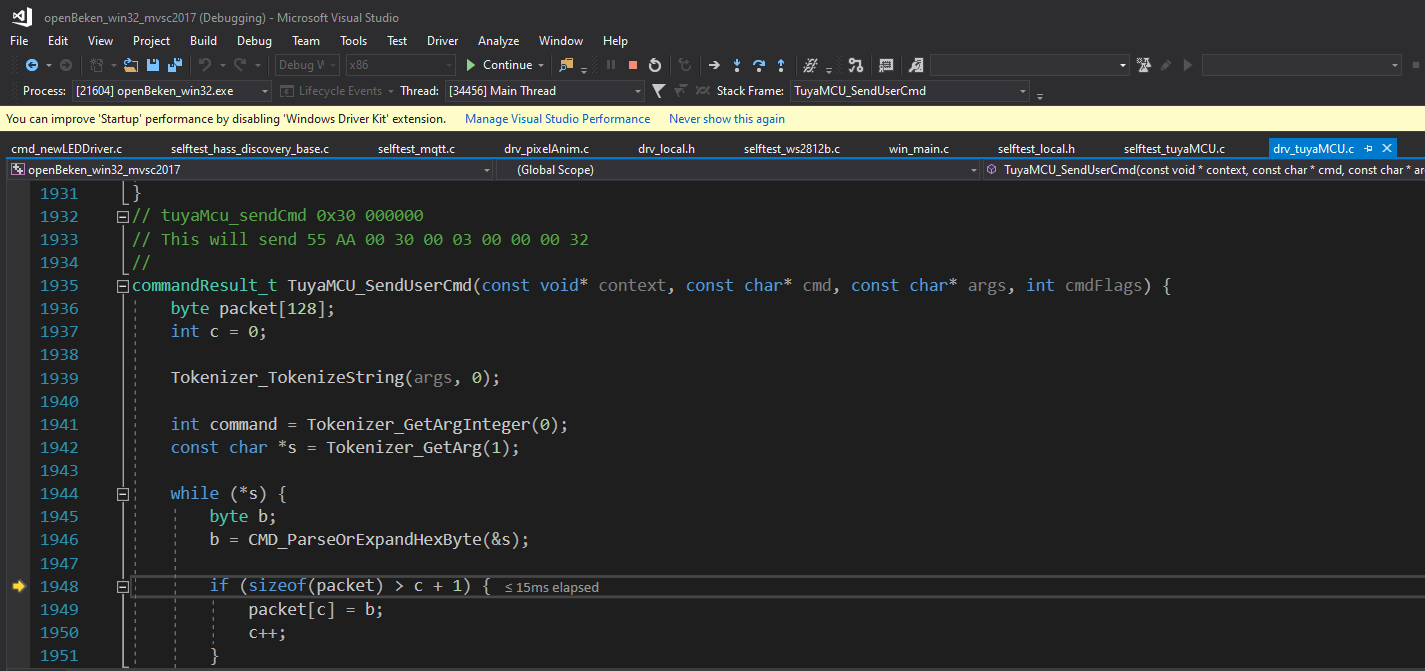Open the Navigate Backward history dropdown arrow

click(x=48, y=65)
